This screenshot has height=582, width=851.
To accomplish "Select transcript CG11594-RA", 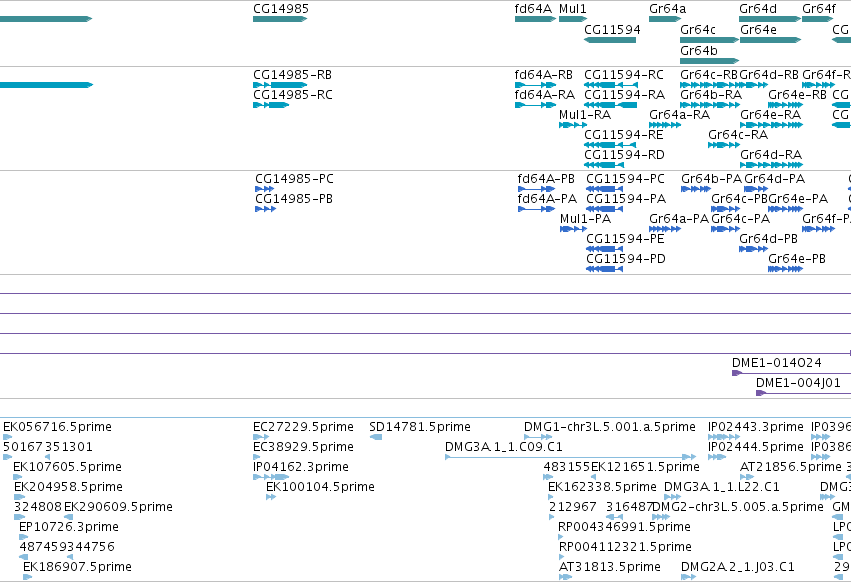I will click(x=611, y=105).
